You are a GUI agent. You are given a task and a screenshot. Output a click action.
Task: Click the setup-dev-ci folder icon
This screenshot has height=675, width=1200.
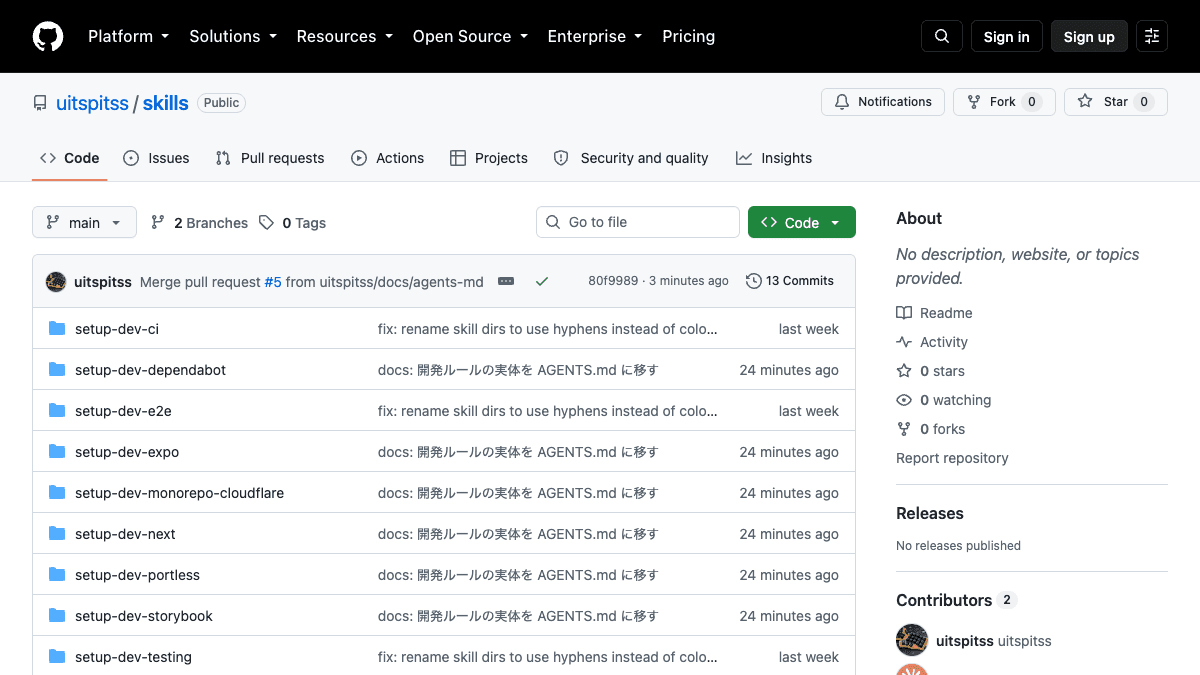(x=57, y=329)
